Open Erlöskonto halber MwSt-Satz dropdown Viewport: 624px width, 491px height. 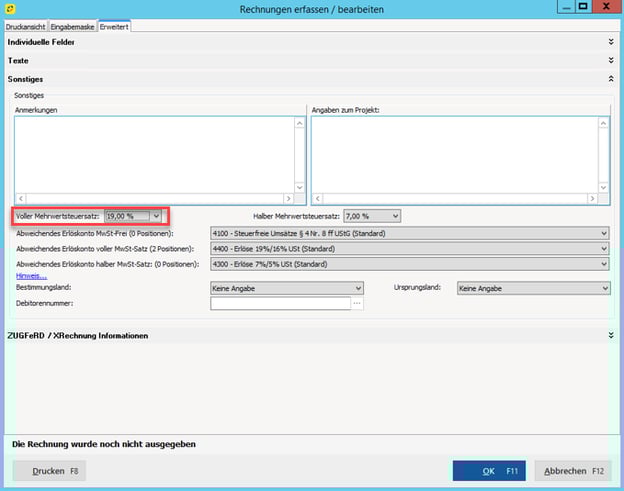603,264
